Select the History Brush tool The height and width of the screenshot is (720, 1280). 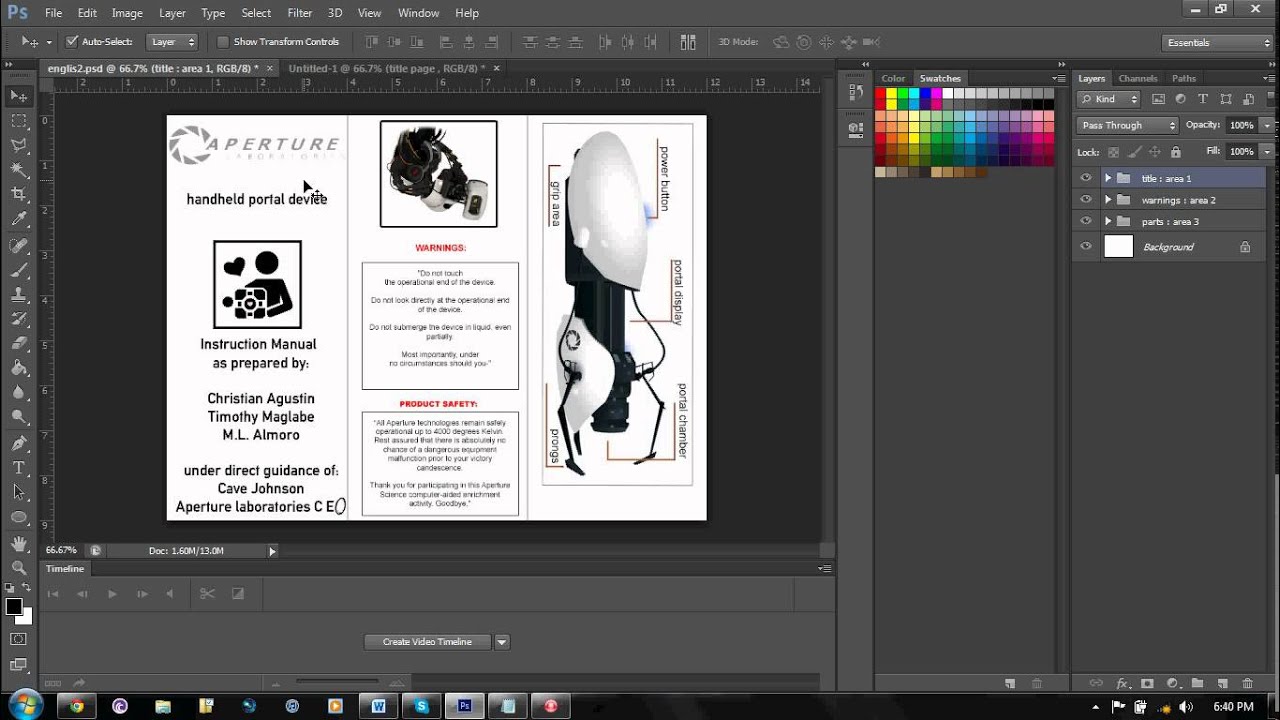[x=19, y=319]
